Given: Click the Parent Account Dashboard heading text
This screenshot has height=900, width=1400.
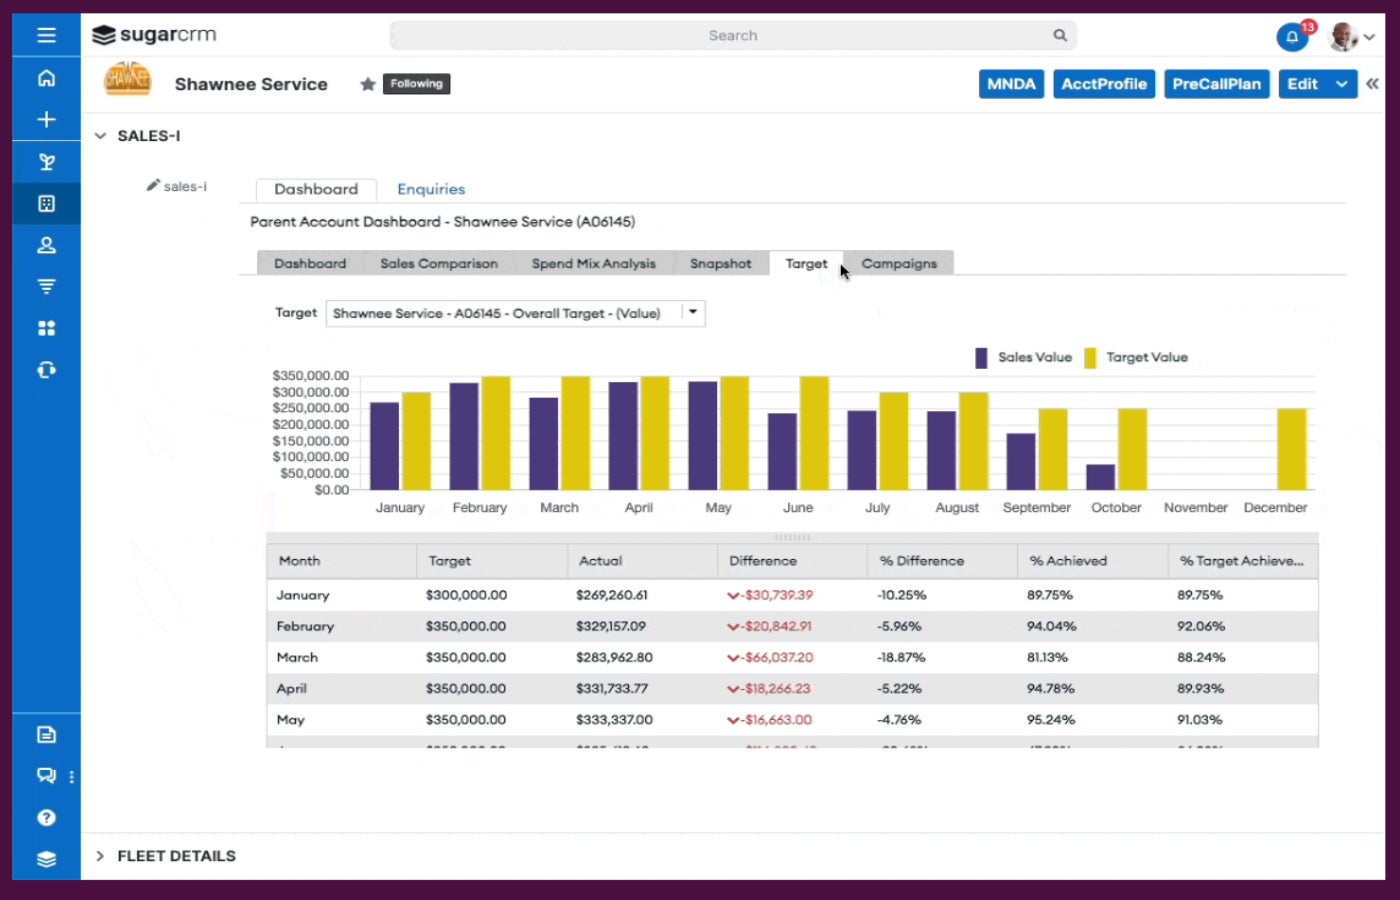Looking at the screenshot, I should pyautogui.click(x=442, y=222).
